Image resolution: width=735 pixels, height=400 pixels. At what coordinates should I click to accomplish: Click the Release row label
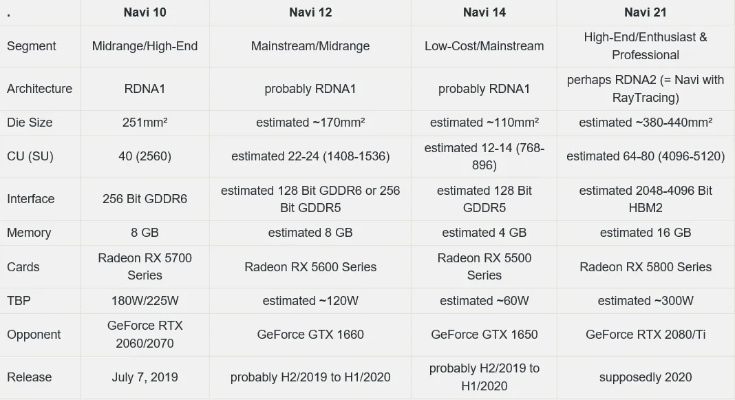click(x=31, y=377)
